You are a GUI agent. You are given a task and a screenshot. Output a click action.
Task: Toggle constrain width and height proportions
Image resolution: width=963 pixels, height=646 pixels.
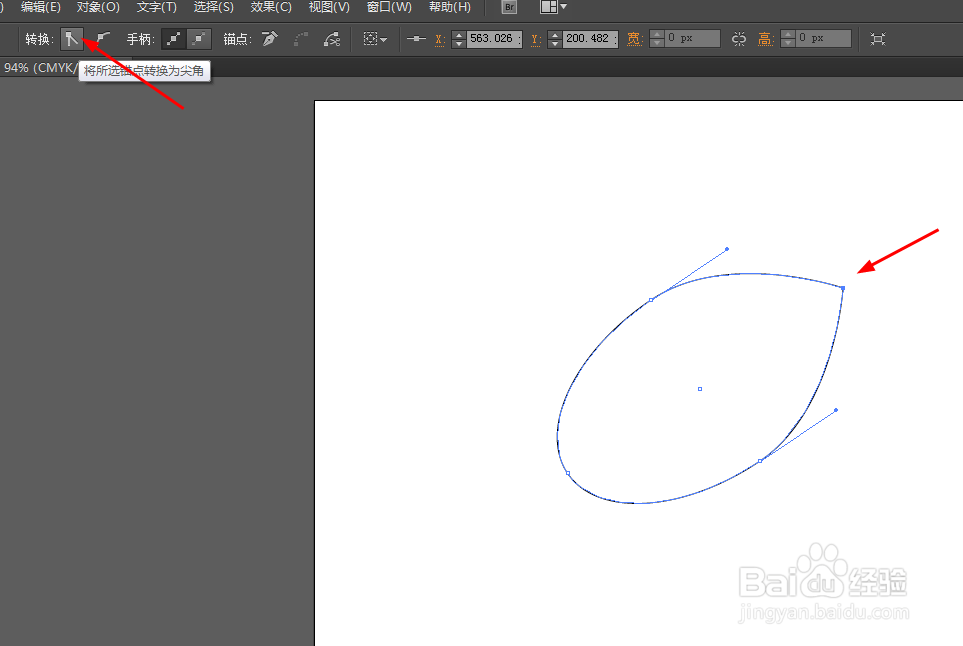point(739,39)
